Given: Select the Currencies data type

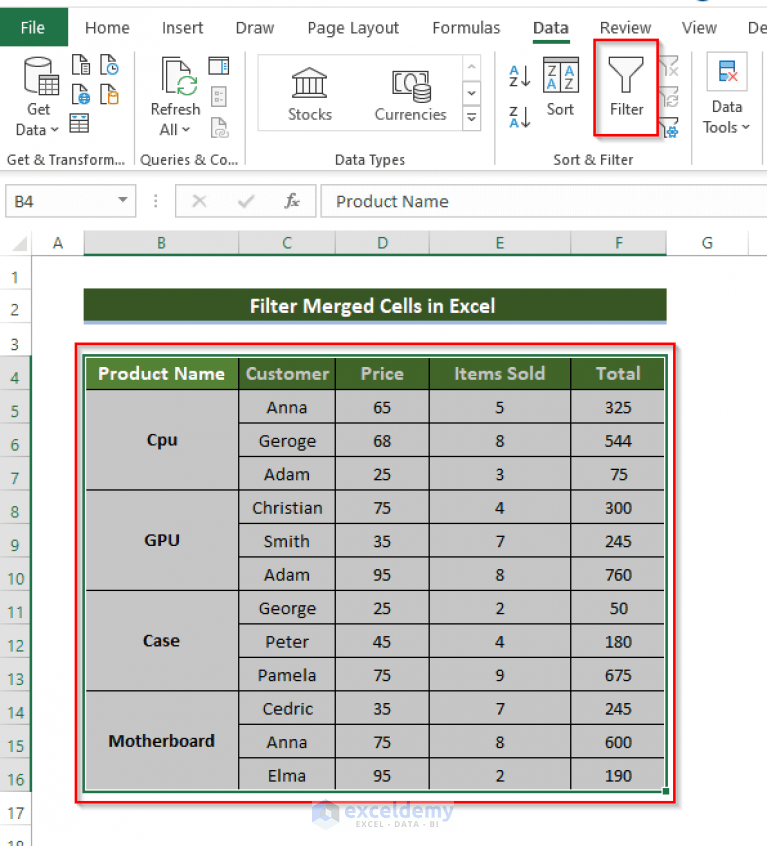Looking at the screenshot, I should click(410, 94).
